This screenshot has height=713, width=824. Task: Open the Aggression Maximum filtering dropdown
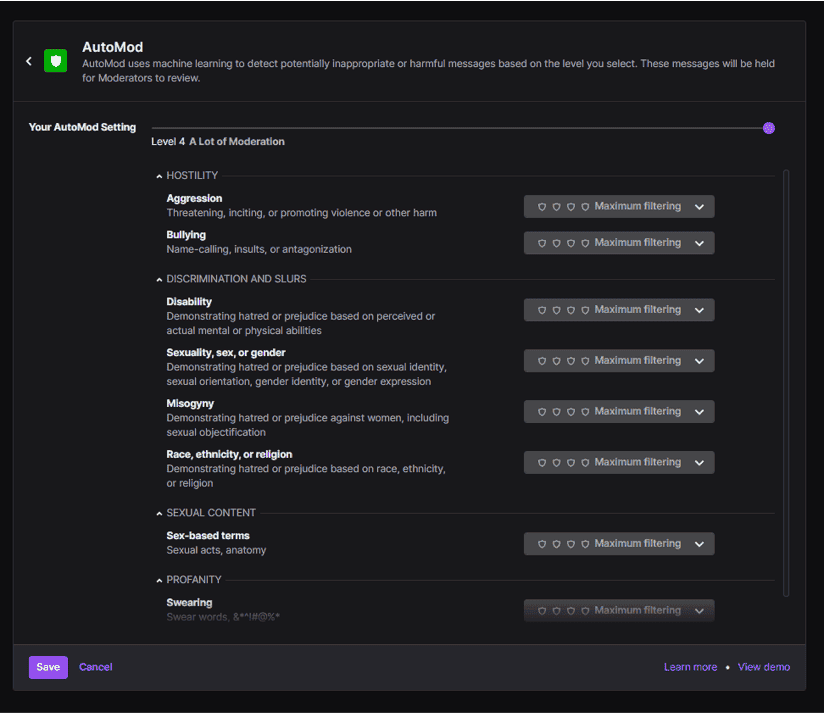(700, 206)
